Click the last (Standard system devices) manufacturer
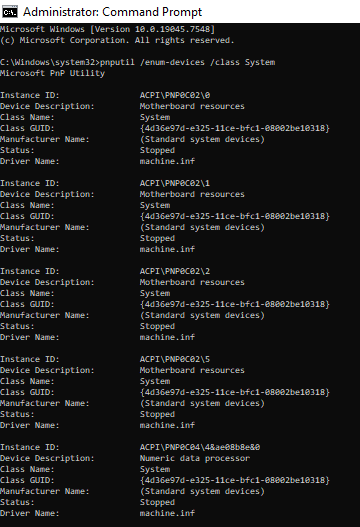 coord(202,492)
